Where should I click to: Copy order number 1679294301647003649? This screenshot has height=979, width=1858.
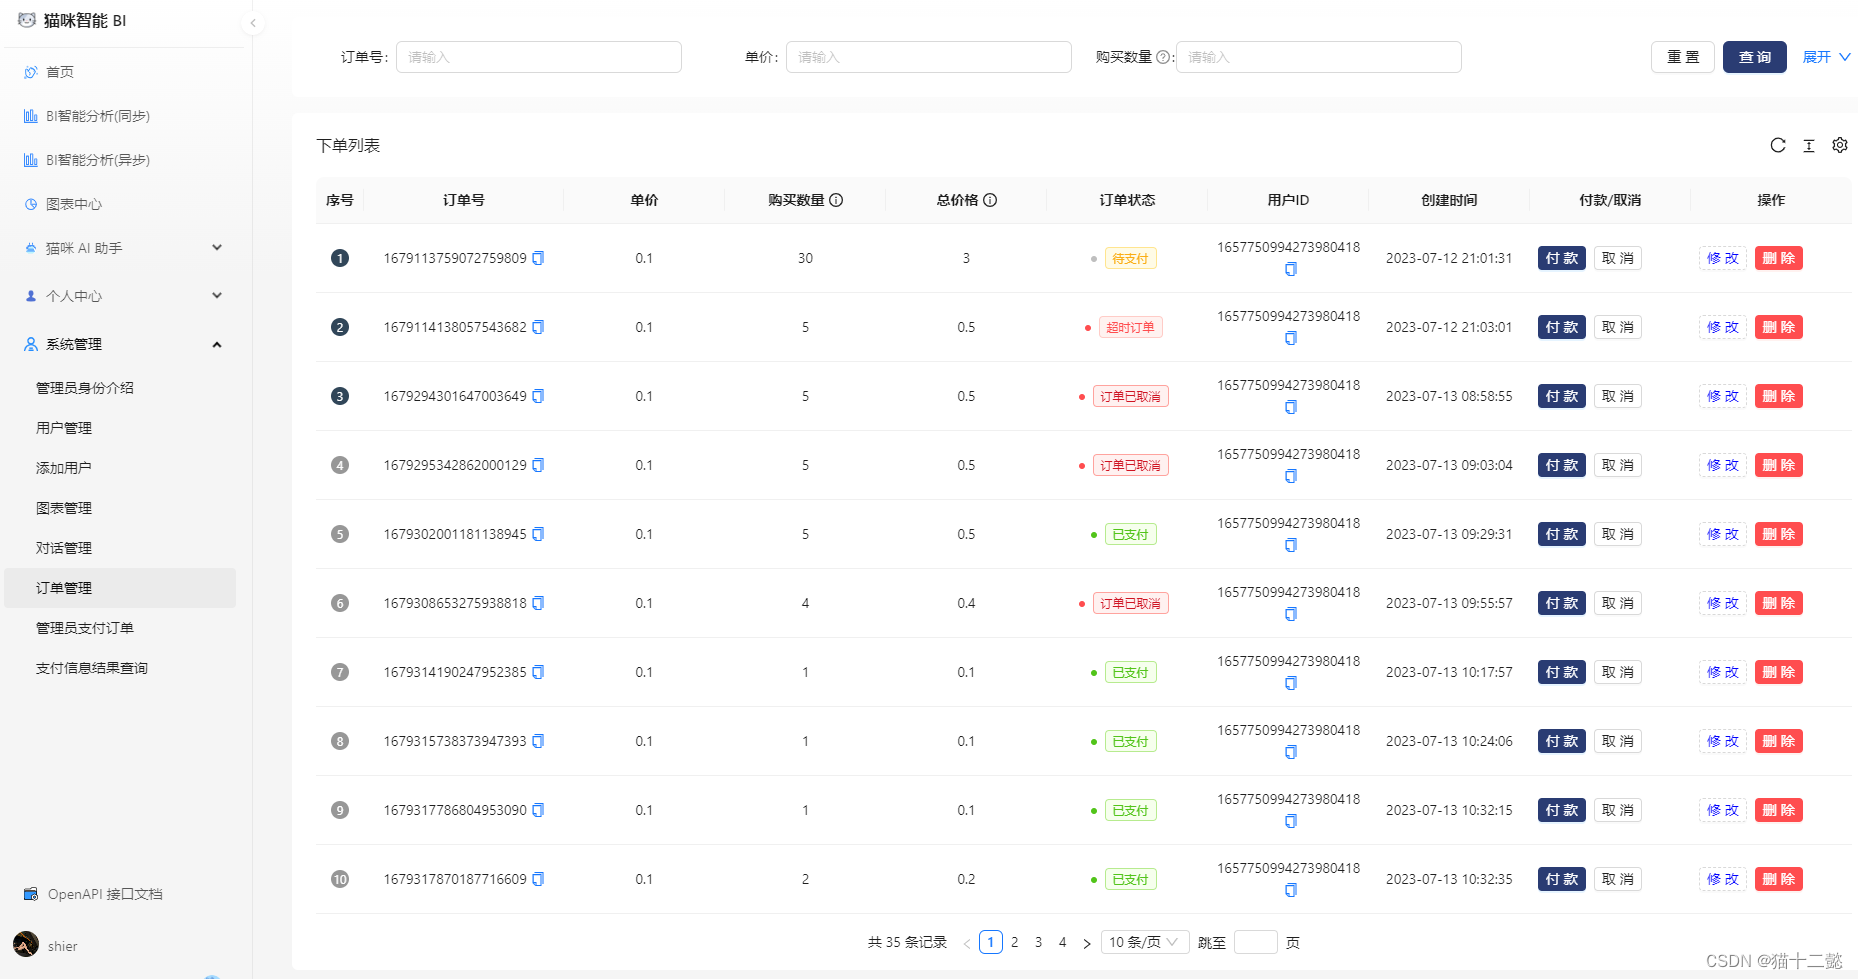point(538,396)
